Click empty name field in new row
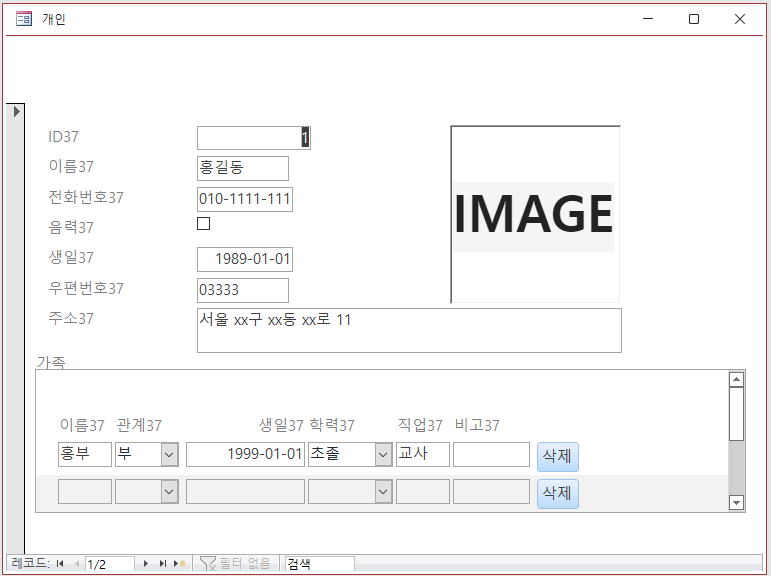771x576 pixels. [x=85, y=491]
